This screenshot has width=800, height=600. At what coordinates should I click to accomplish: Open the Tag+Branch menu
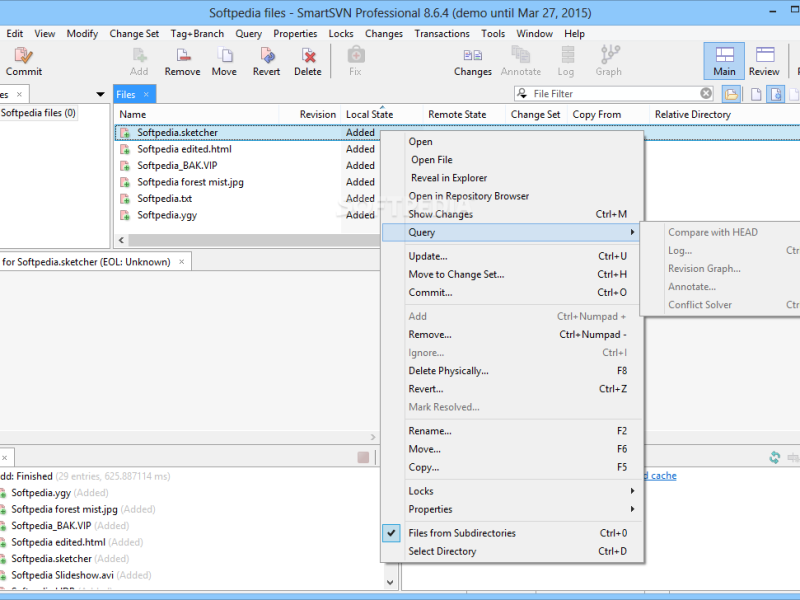(x=197, y=34)
